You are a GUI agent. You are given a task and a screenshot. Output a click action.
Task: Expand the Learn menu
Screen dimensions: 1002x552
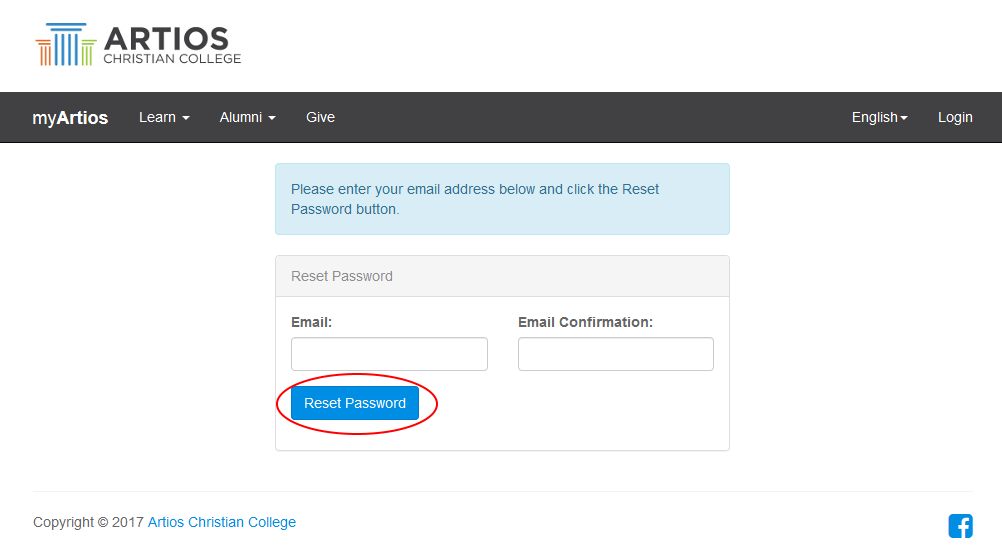[164, 118]
